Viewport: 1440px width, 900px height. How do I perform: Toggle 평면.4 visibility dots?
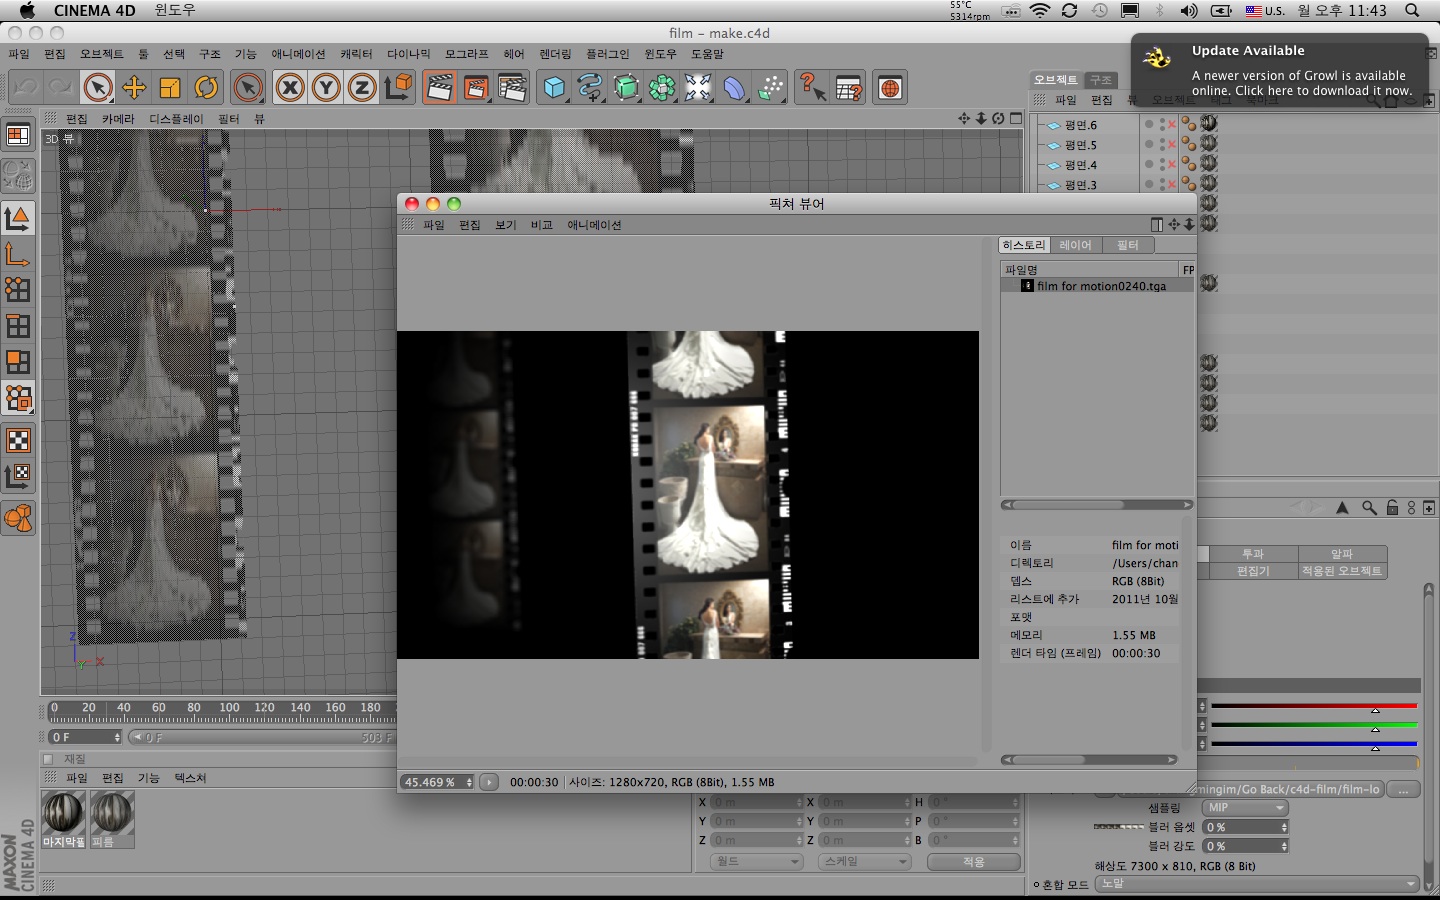tap(1161, 165)
